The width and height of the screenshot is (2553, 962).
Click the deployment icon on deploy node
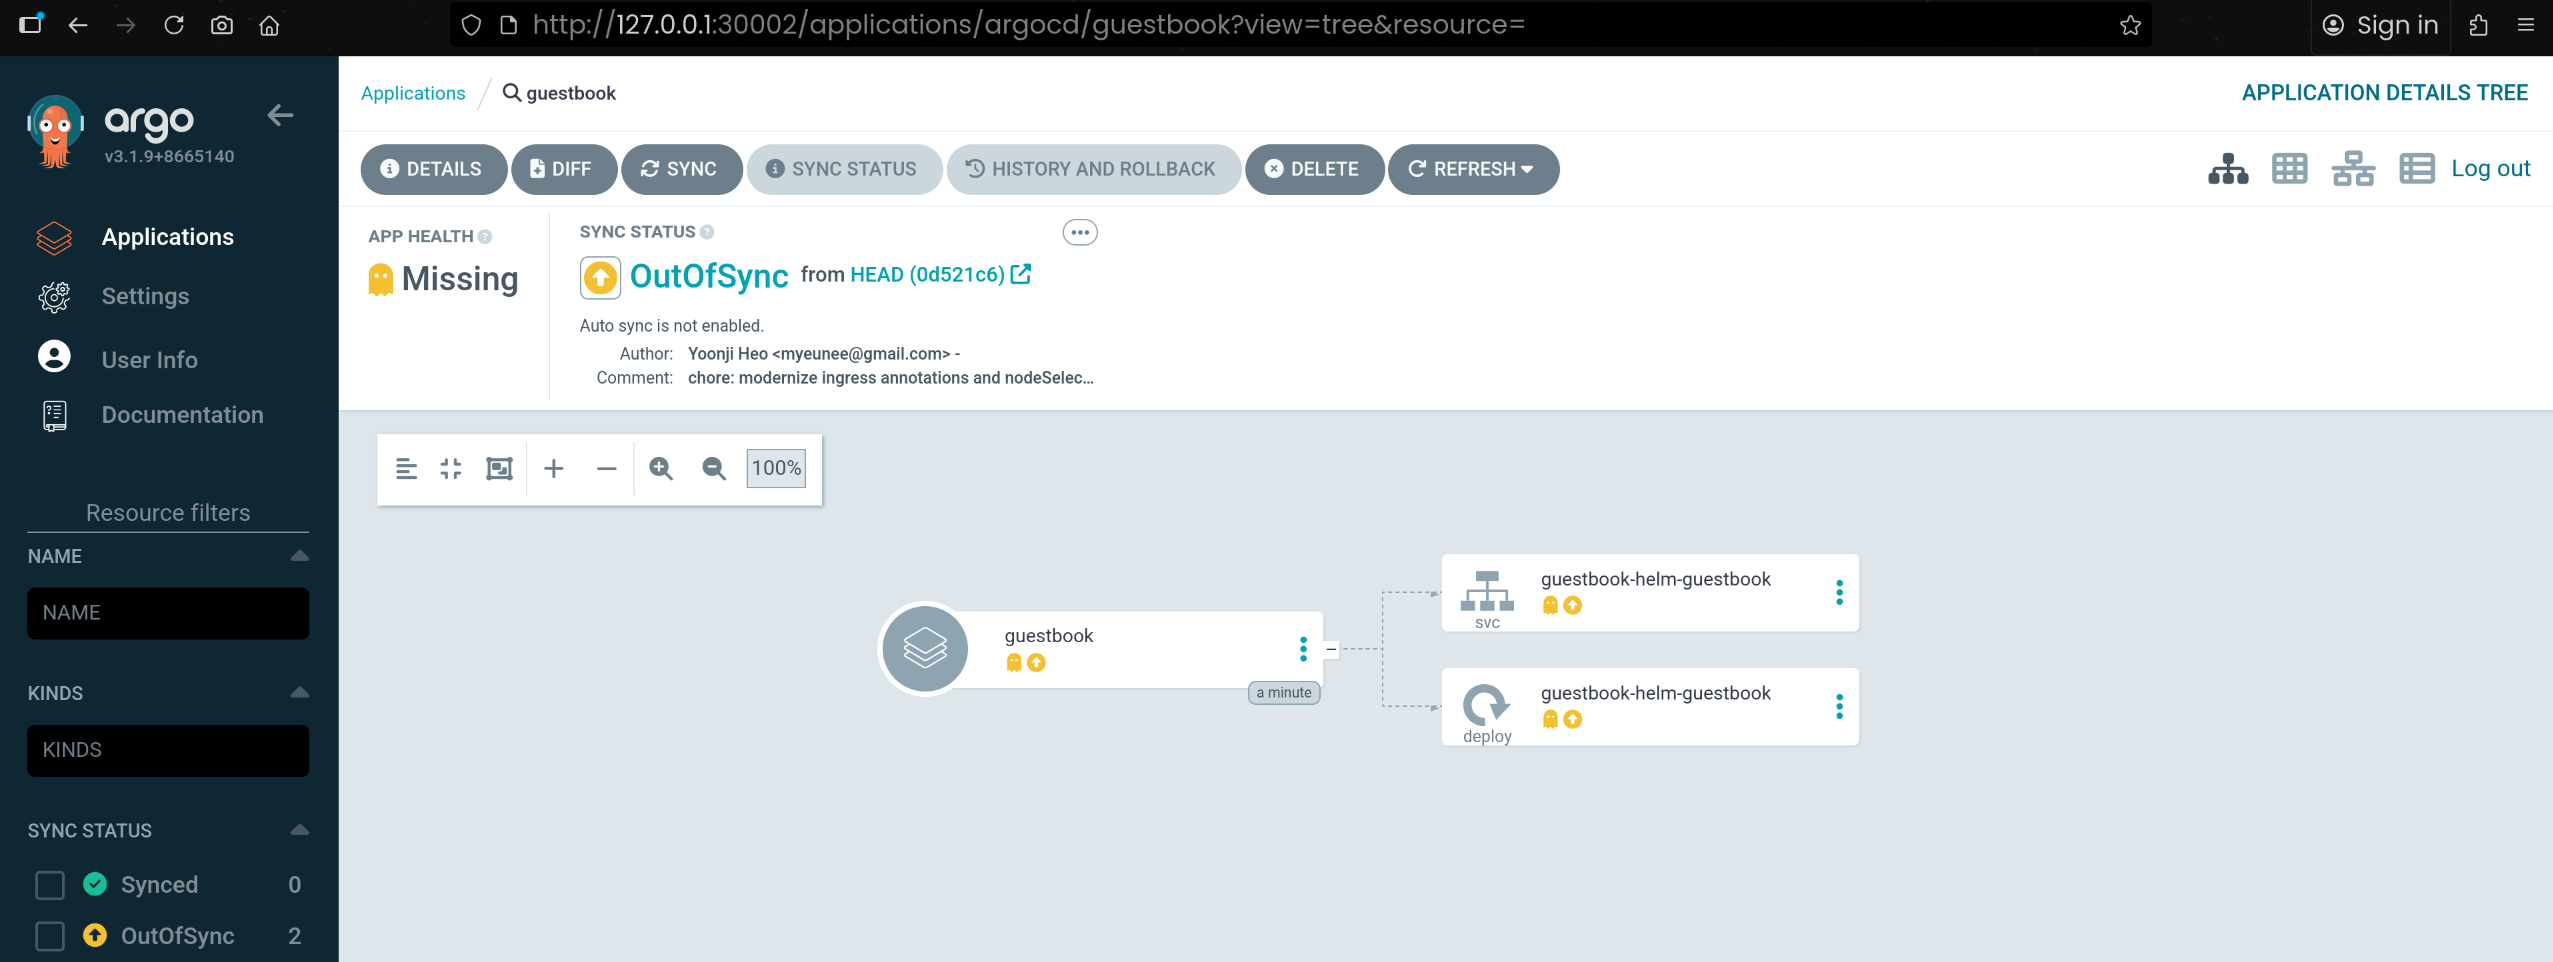pos(1487,704)
